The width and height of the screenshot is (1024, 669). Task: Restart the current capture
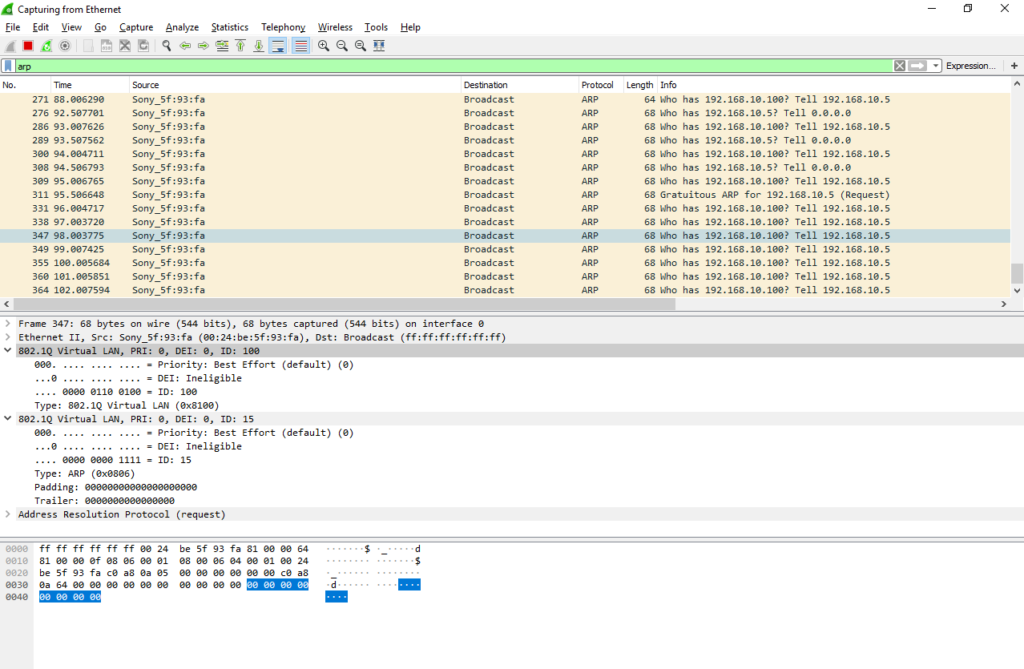pos(47,45)
